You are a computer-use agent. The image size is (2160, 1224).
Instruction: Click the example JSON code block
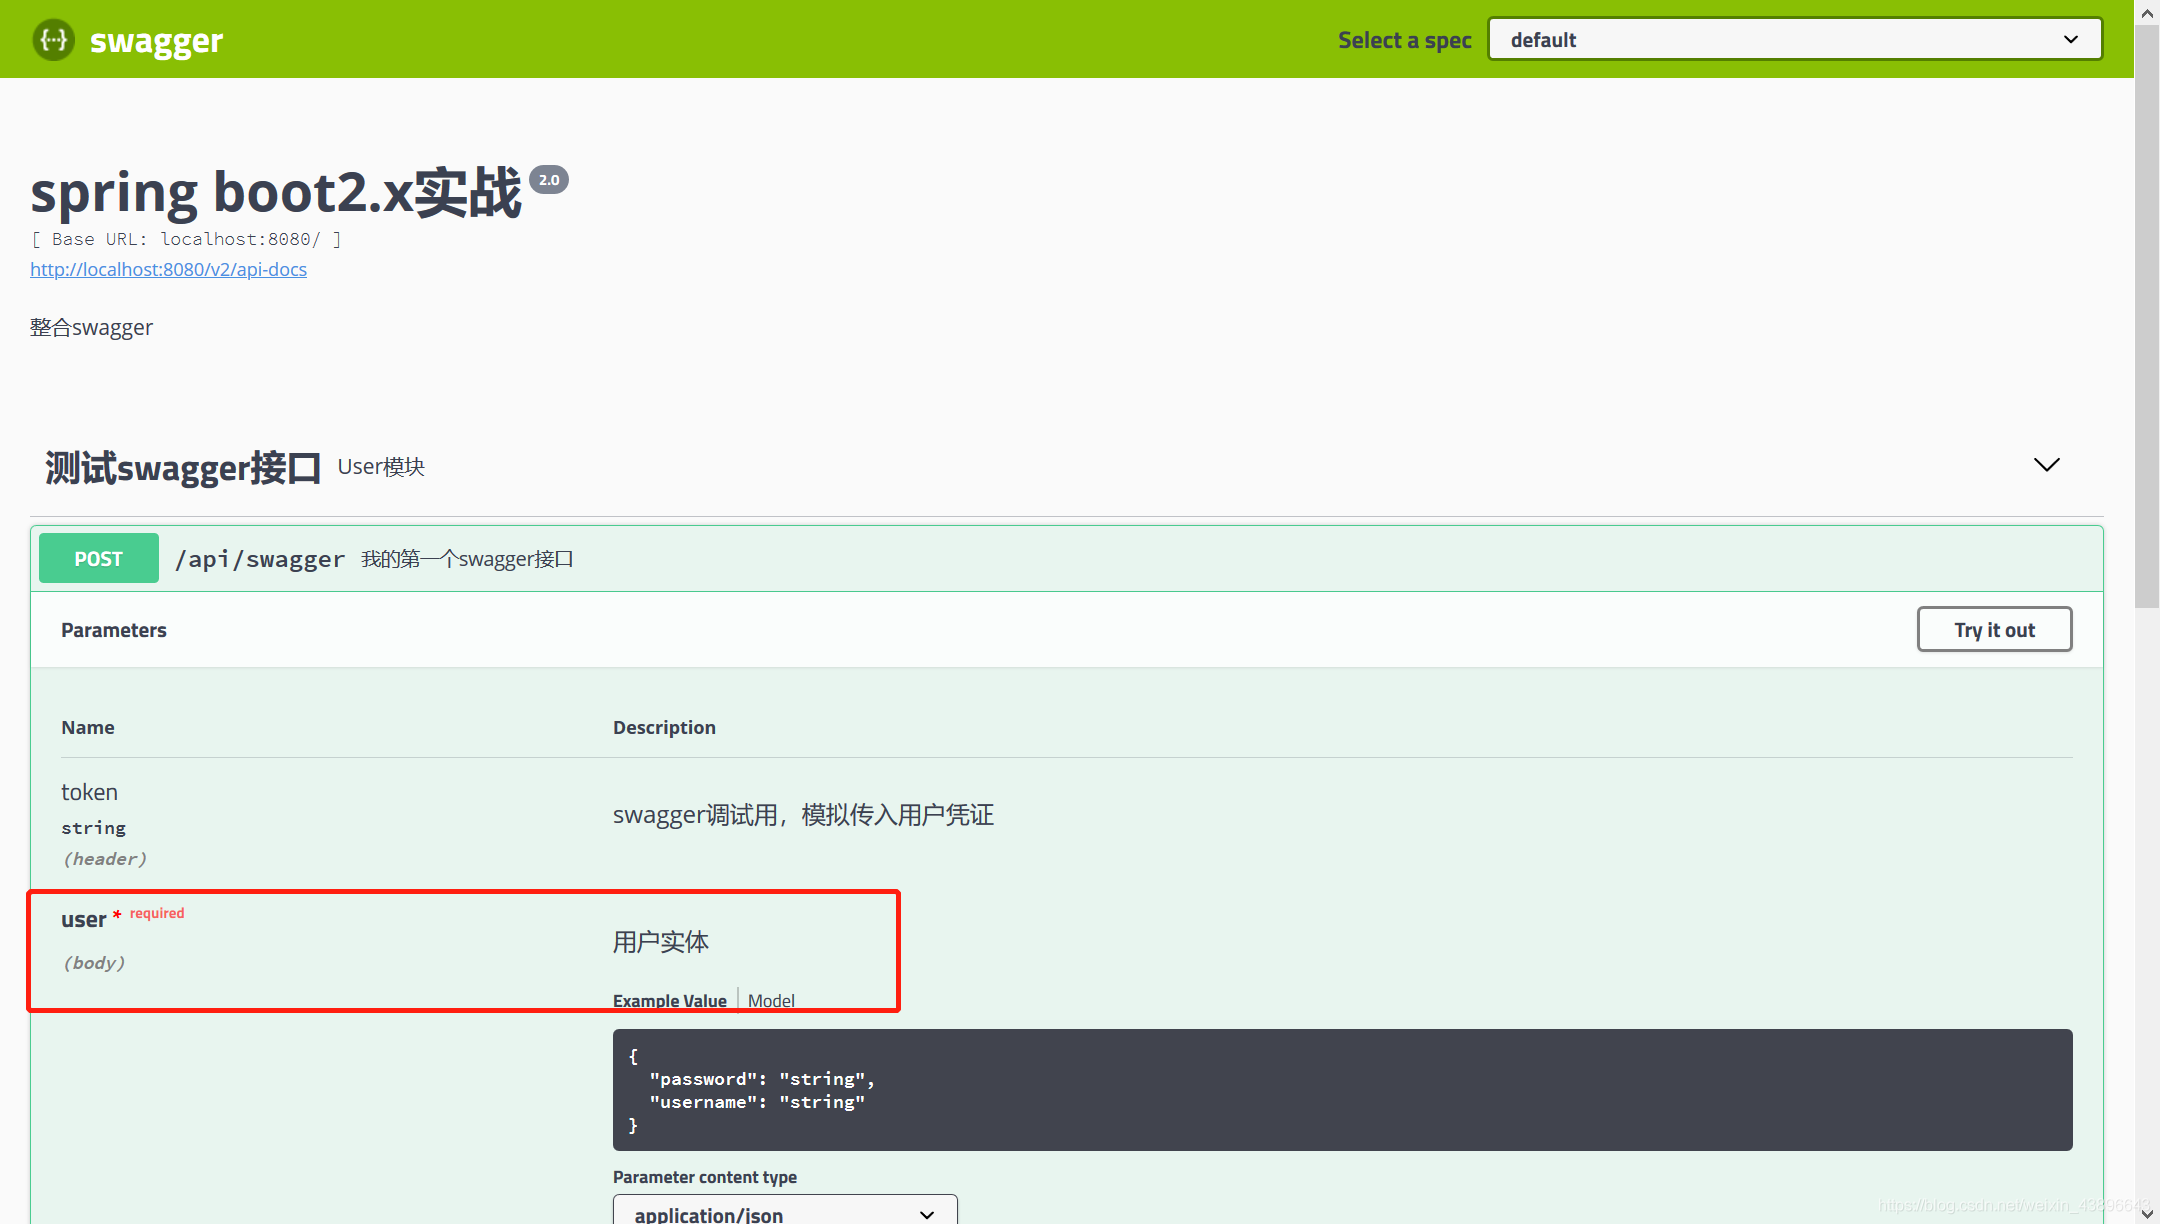(x=1341, y=1090)
